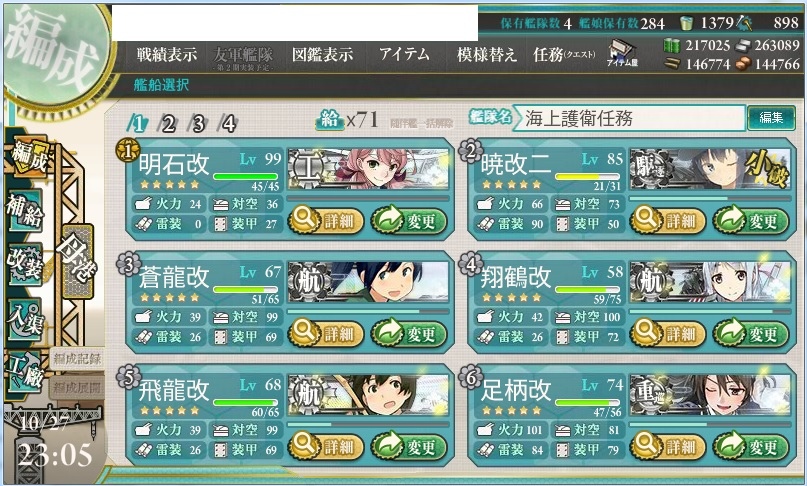Switch to fleet tab 4

(x=227, y=124)
